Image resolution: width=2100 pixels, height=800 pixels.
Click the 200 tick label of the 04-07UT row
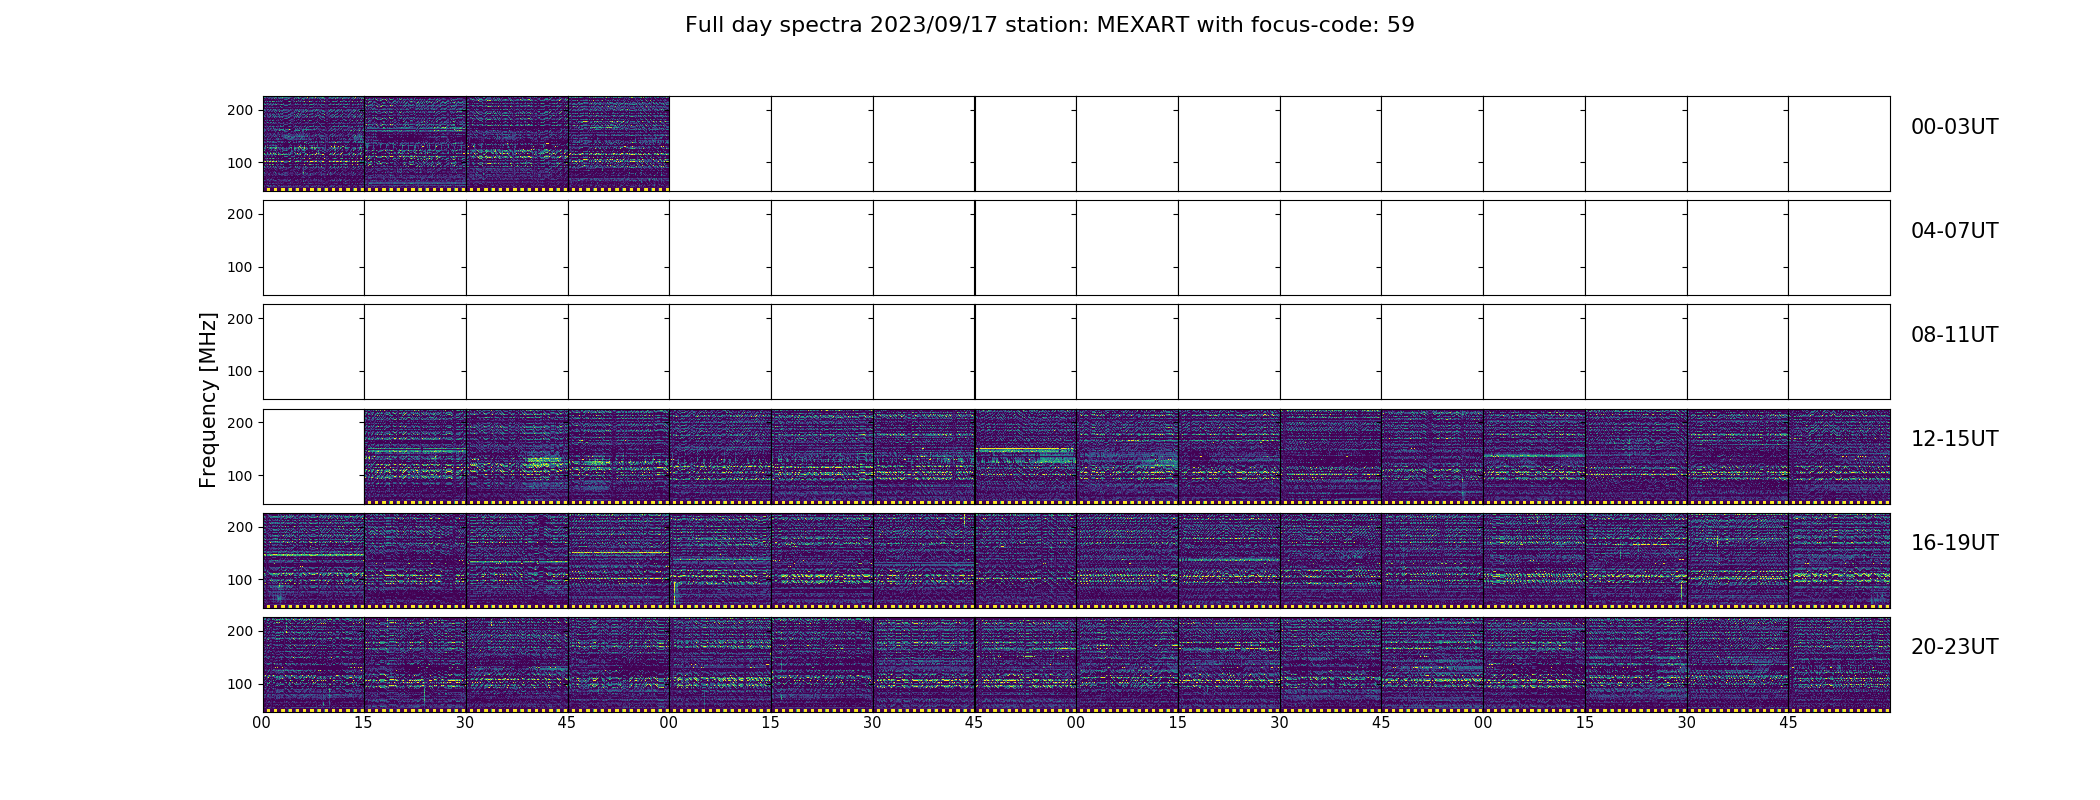pos(240,214)
